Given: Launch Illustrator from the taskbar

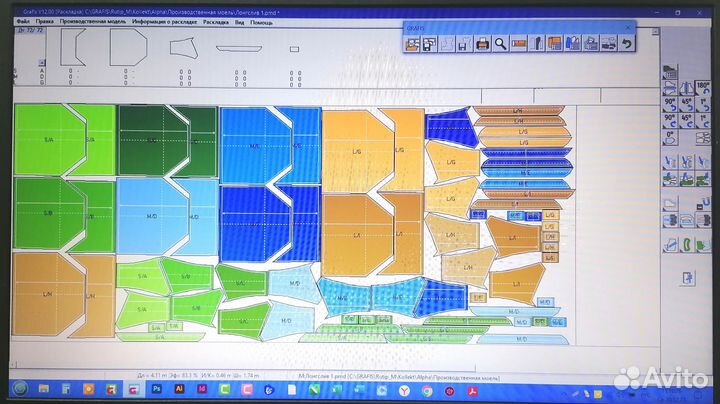Looking at the screenshot, I should click(x=178, y=387).
